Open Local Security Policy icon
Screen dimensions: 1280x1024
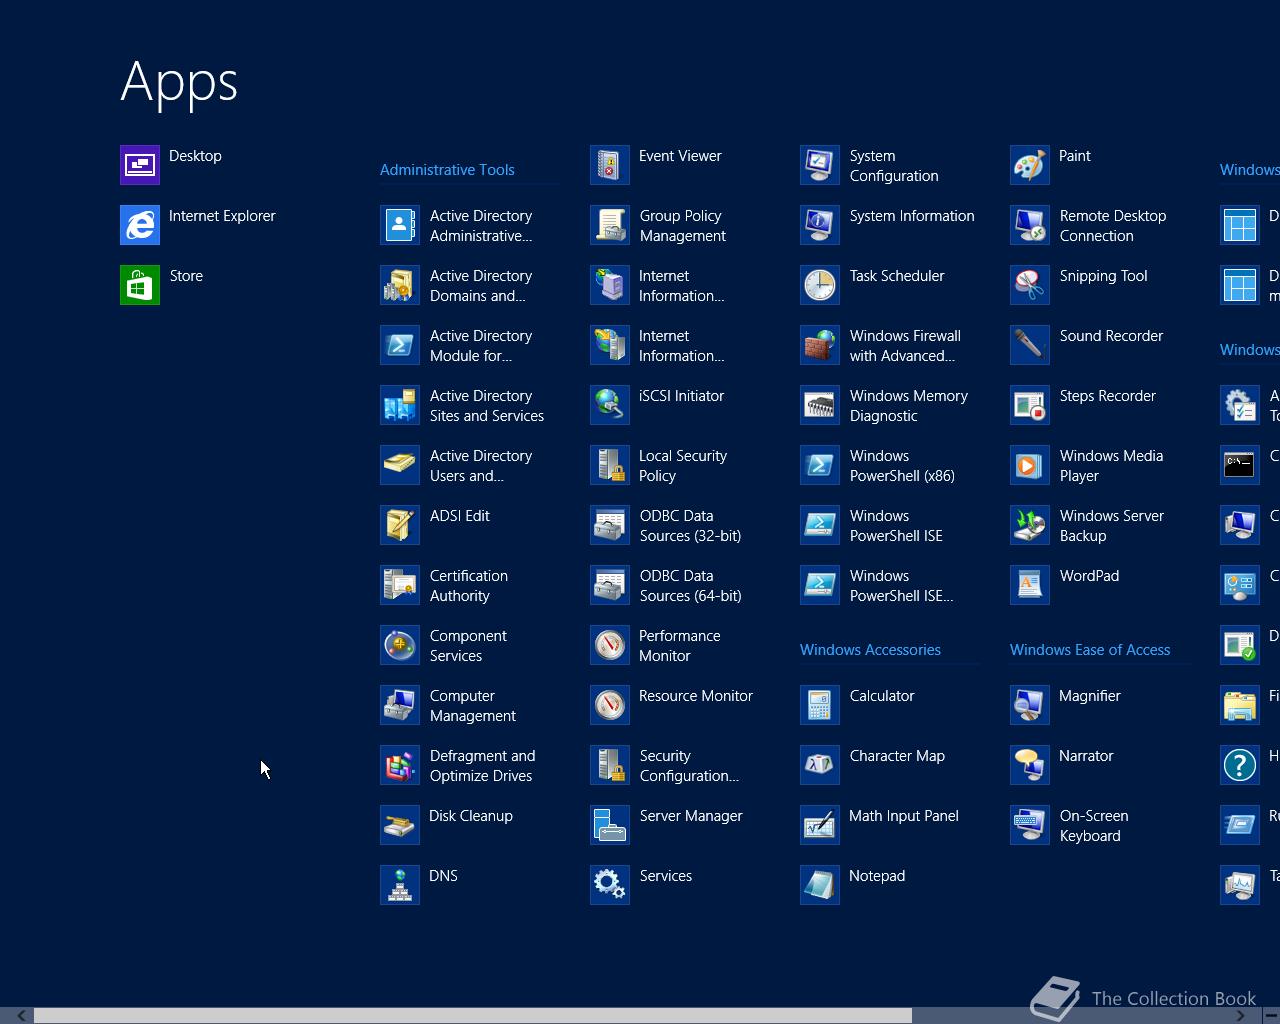[x=610, y=465]
